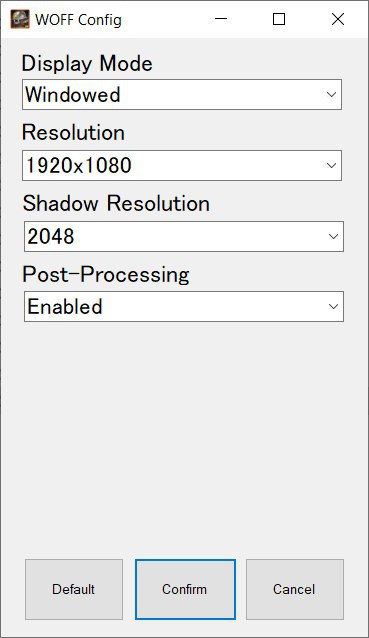Cancel the configuration changes

pos(295,589)
